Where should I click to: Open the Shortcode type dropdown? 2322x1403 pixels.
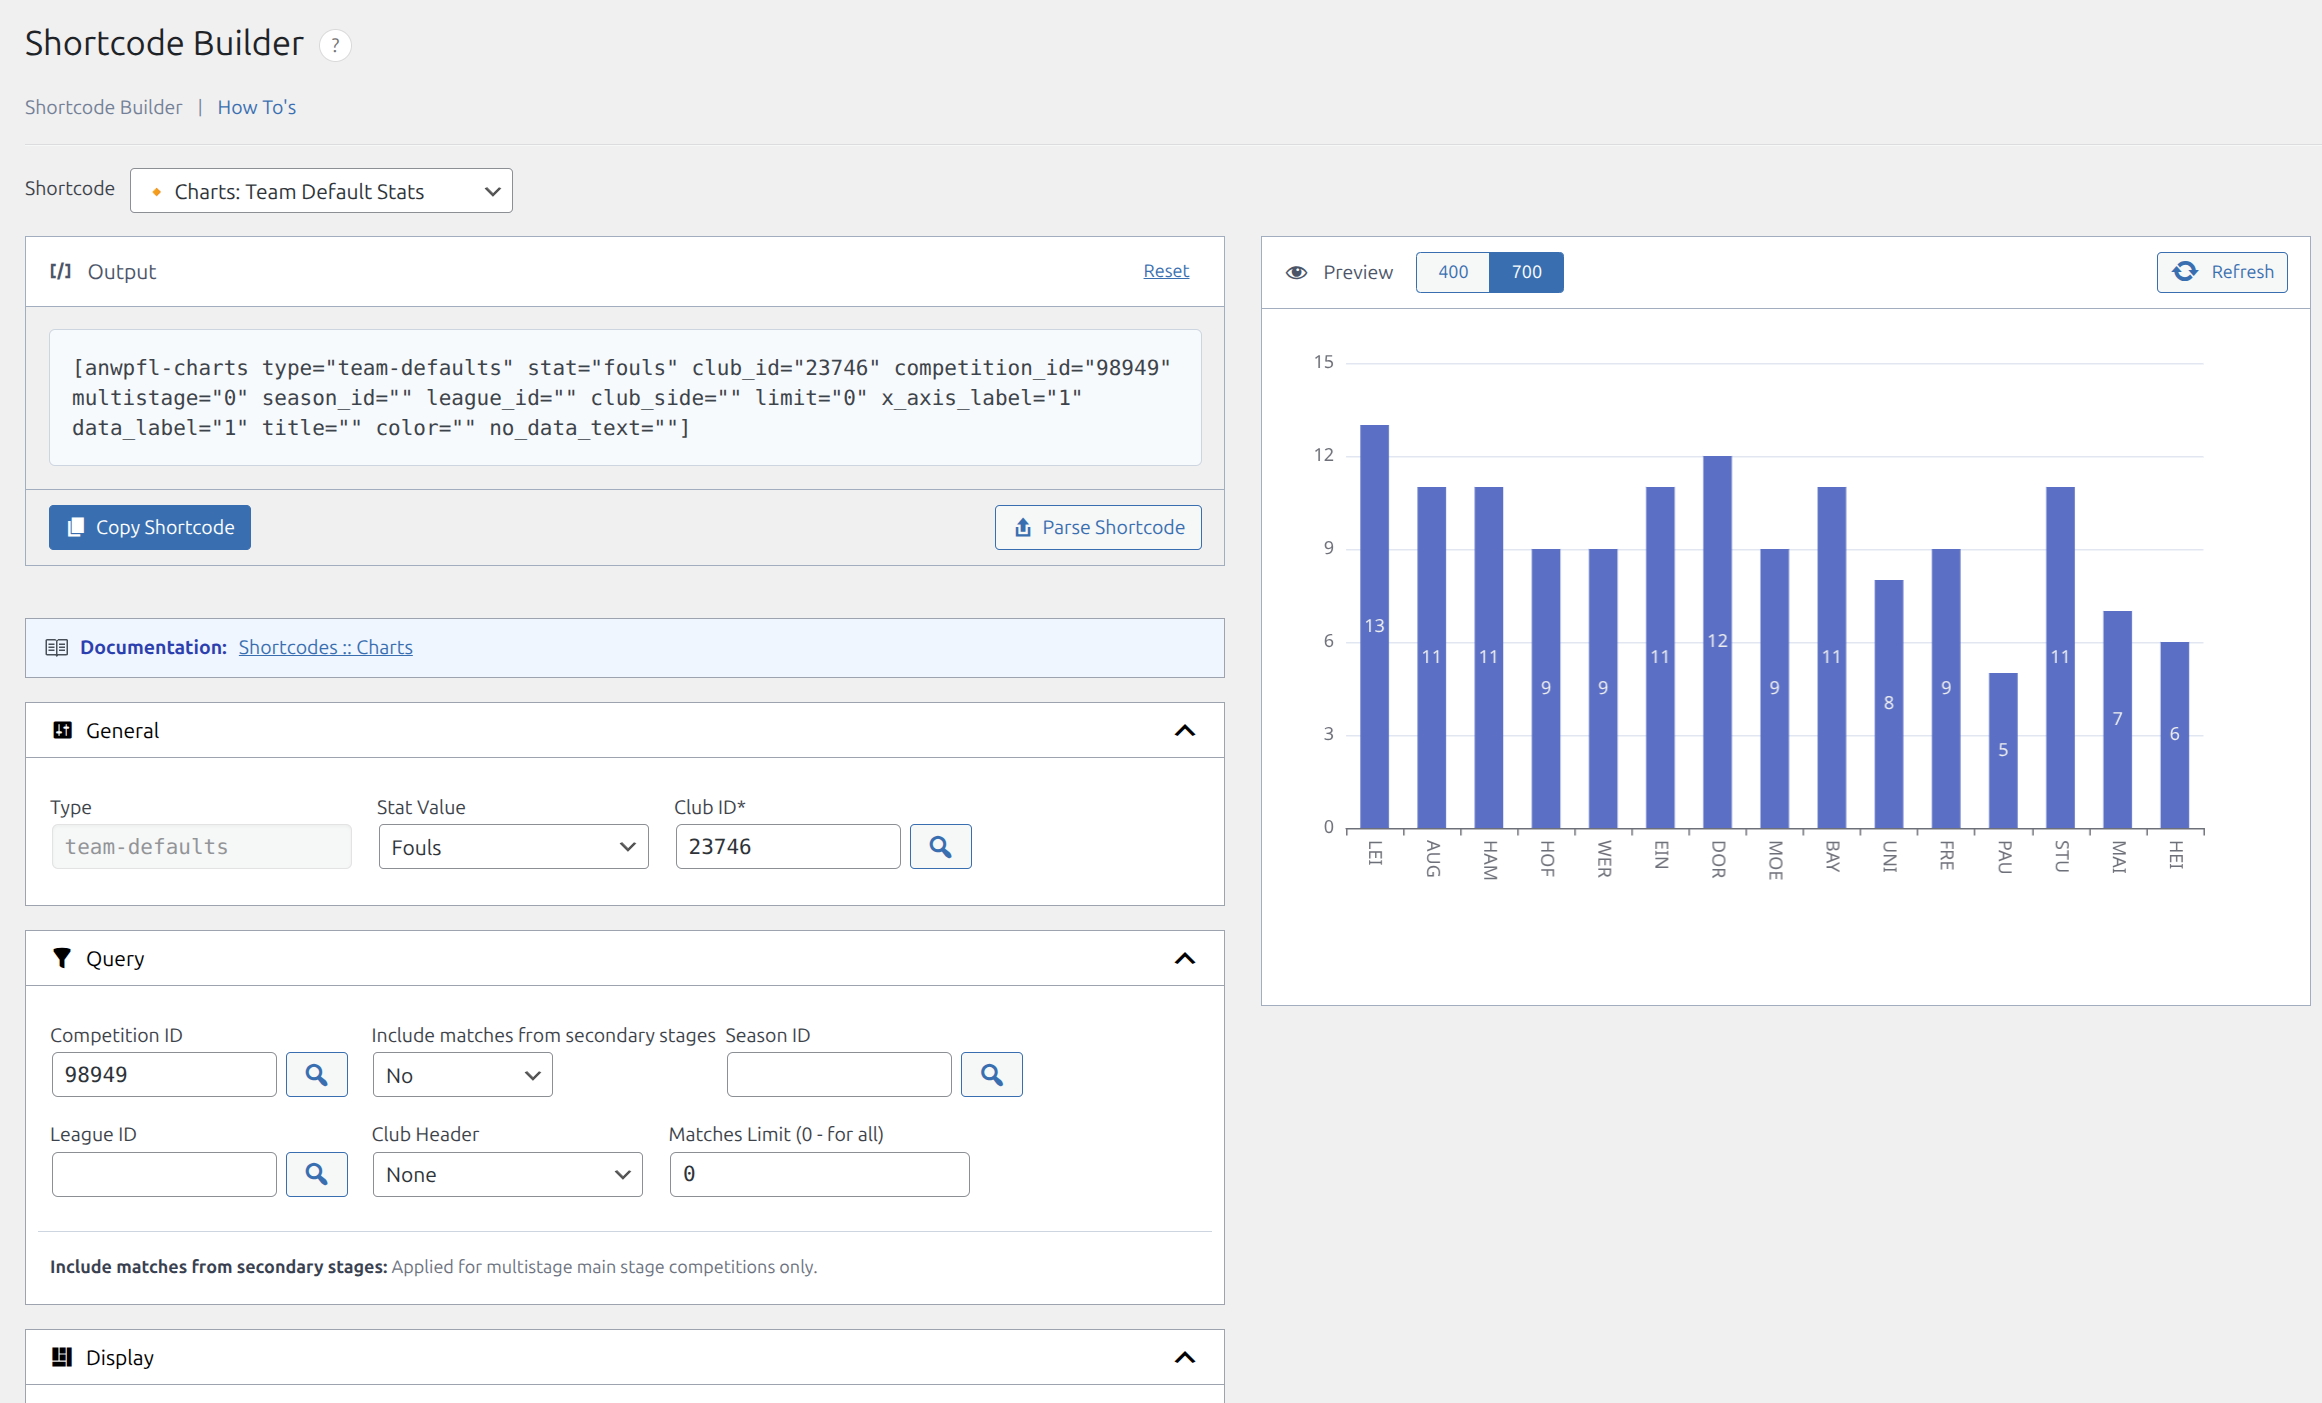pyautogui.click(x=321, y=191)
